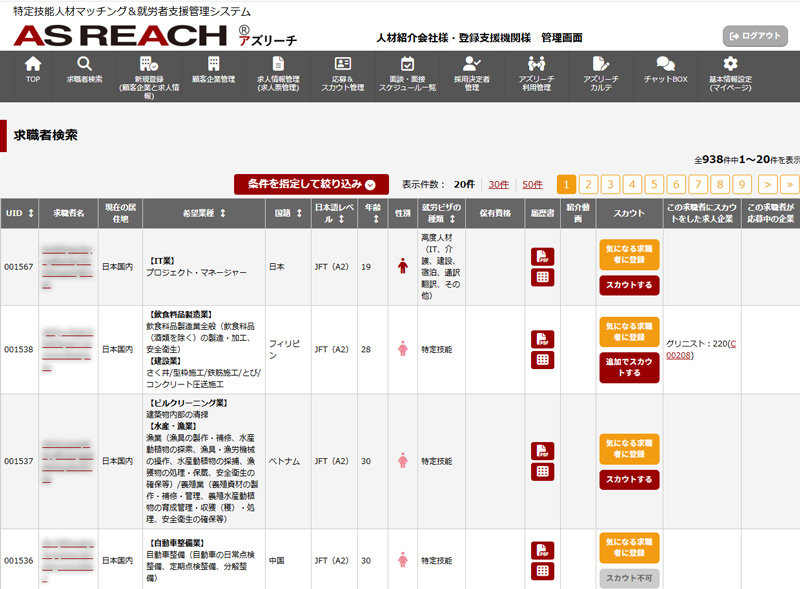The image size is (800, 589).
Task: Click female gender icon in row 001538
Action: click(403, 349)
